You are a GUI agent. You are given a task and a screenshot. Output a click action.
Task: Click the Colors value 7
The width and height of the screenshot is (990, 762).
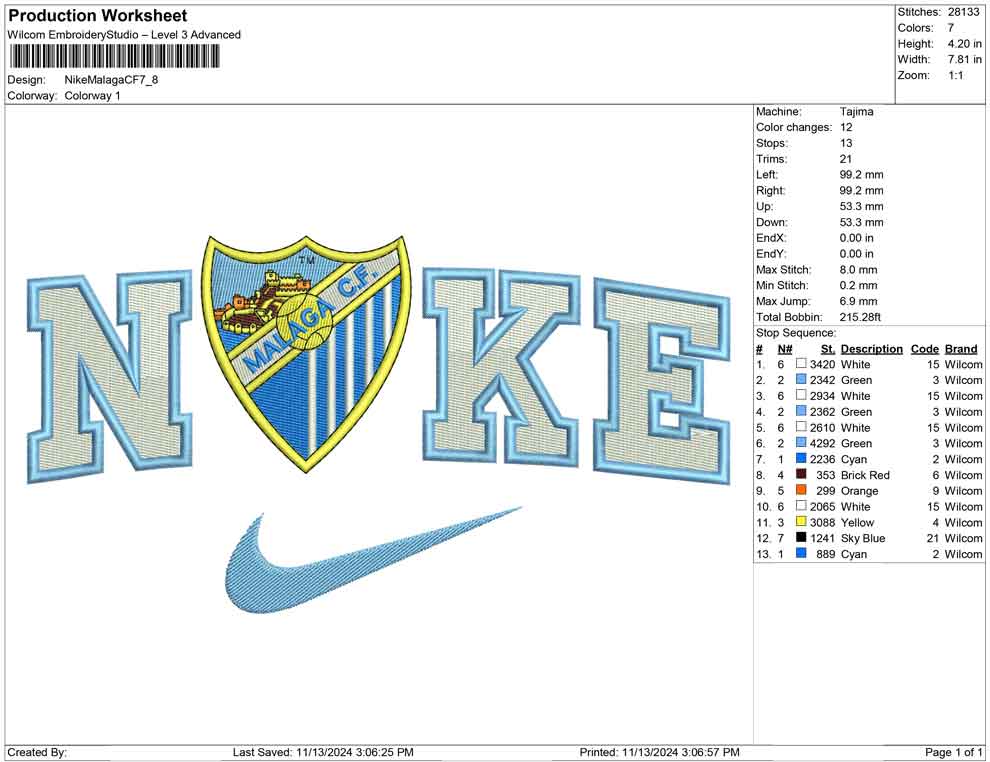(x=950, y=28)
